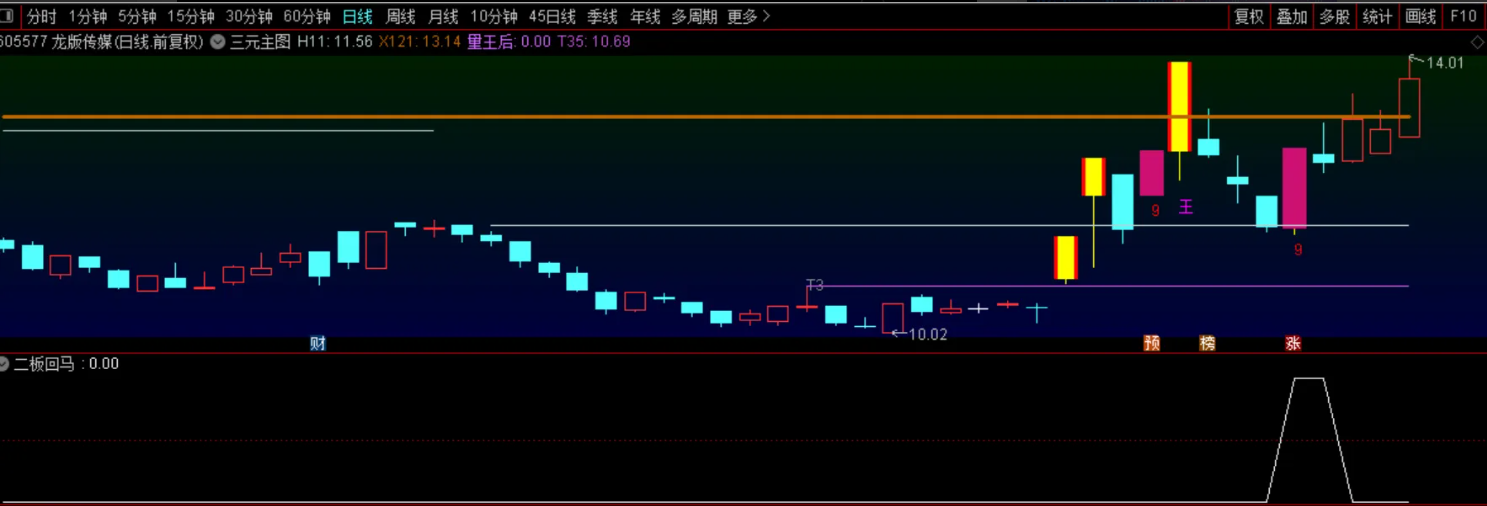Open the 画线 drawing tools

coord(1420,16)
